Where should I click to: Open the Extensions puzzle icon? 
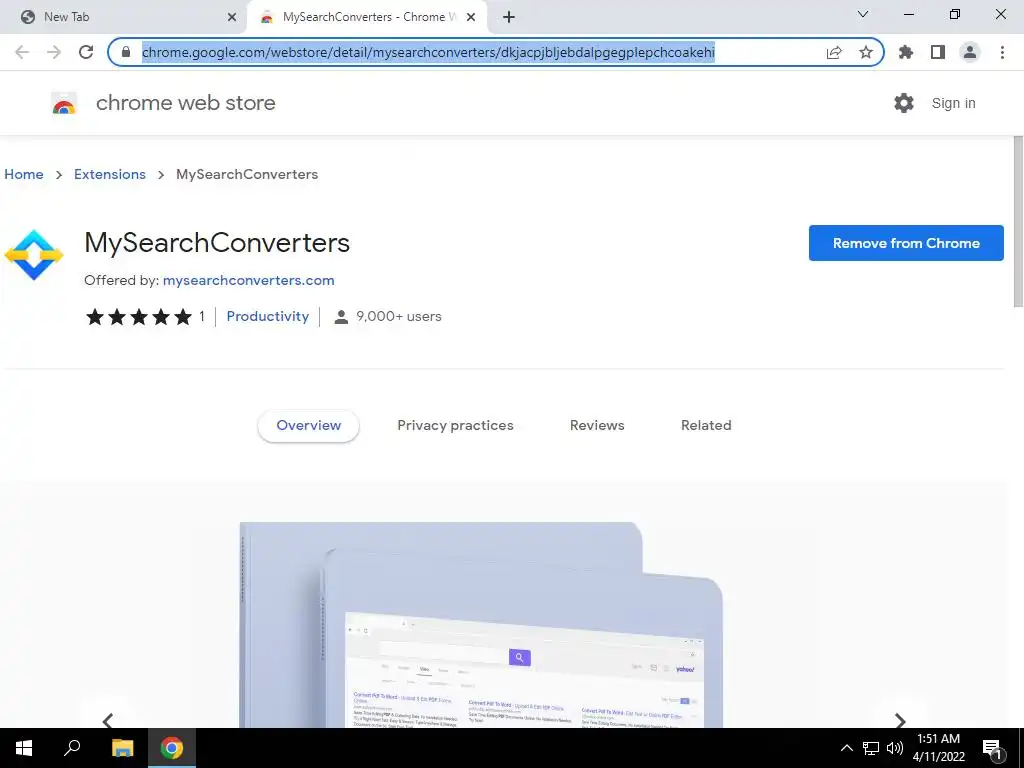906,52
